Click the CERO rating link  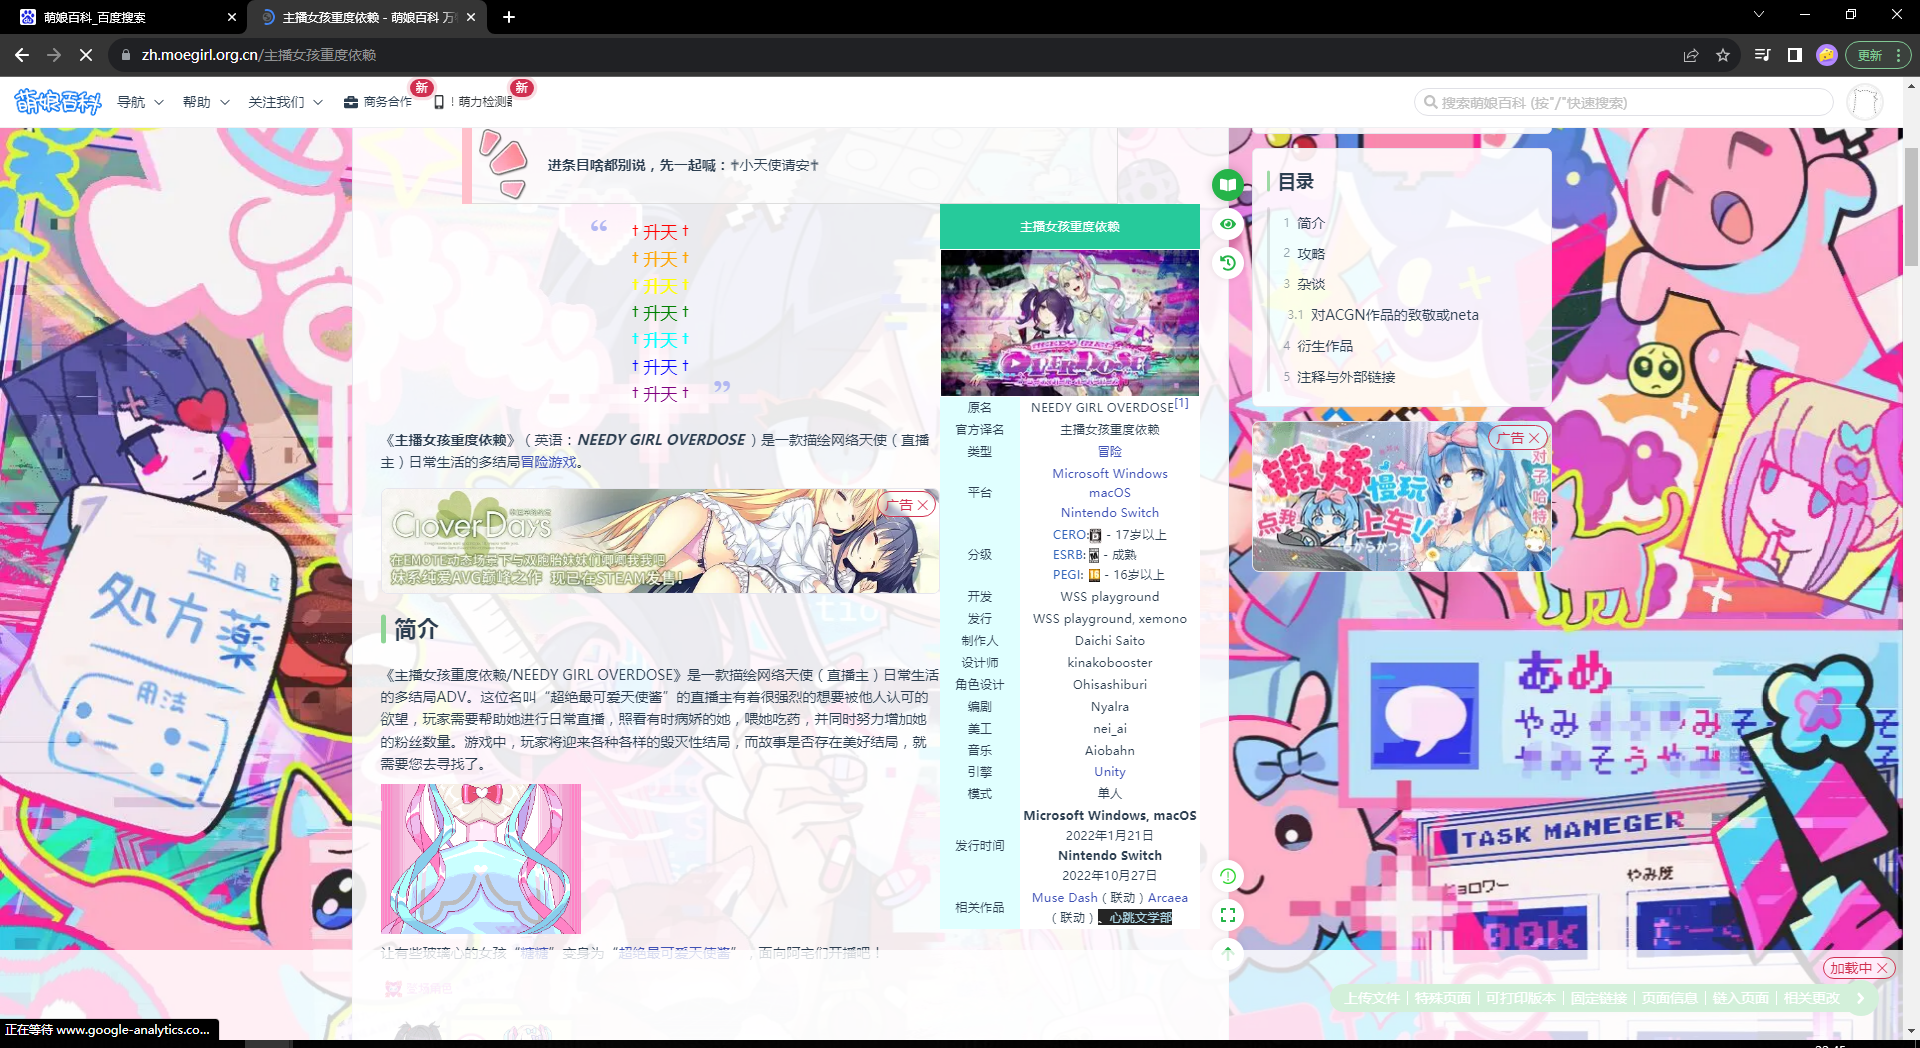(x=1069, y=535)
